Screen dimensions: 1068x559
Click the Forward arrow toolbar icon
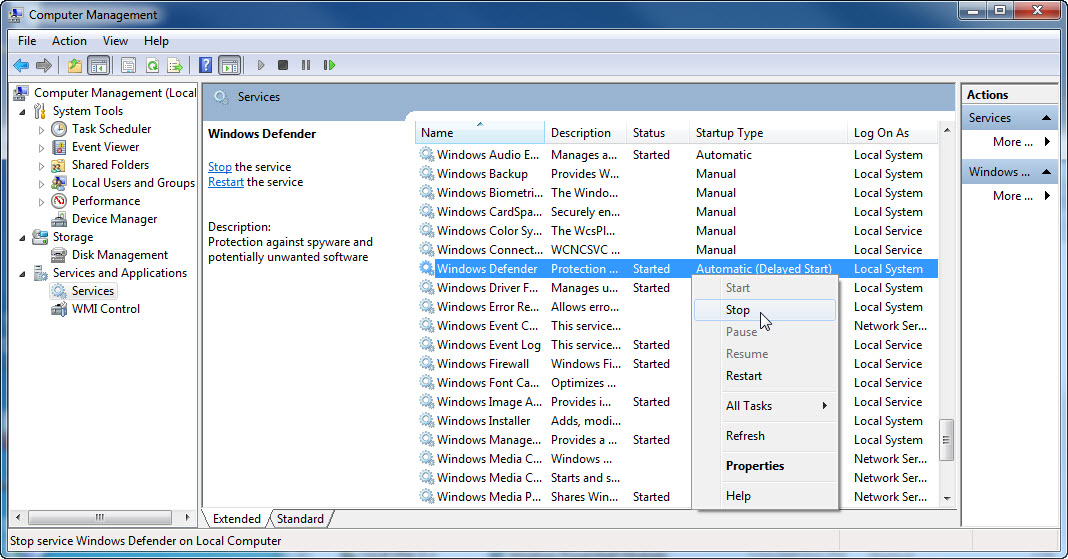(44, 65)
